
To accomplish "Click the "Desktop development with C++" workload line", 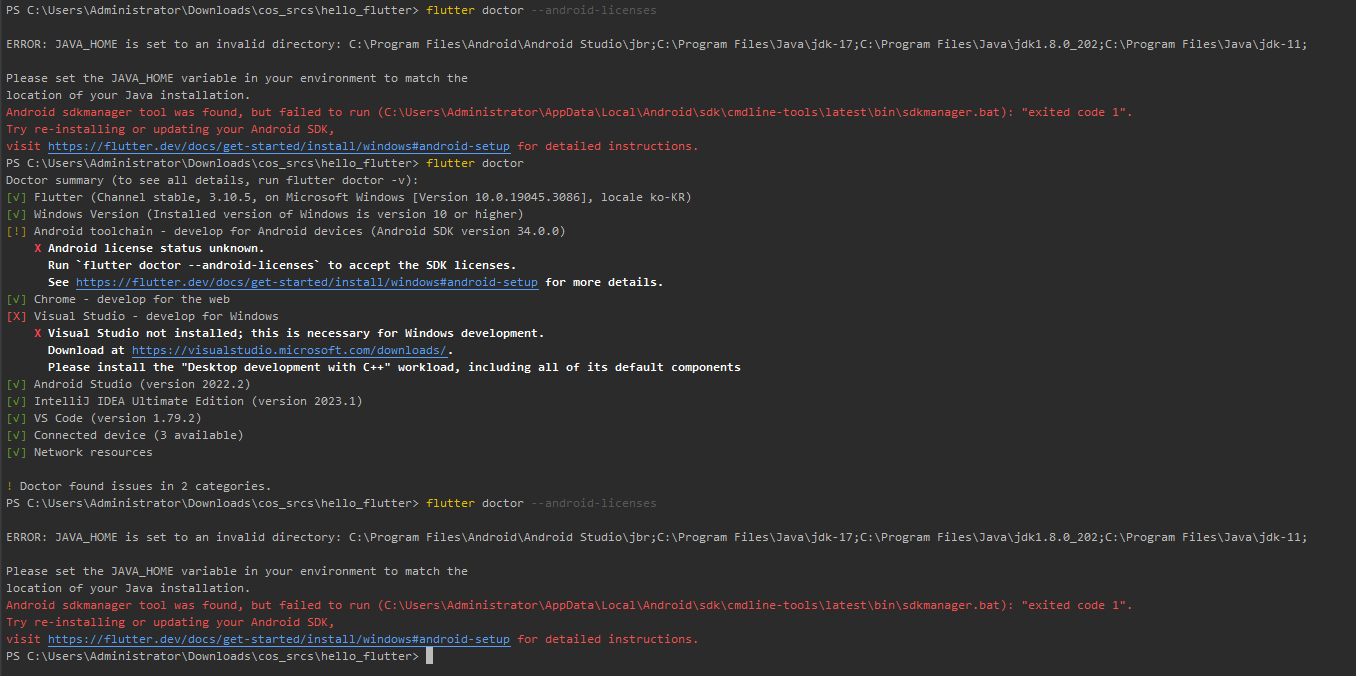I will [x=394, y=367].
